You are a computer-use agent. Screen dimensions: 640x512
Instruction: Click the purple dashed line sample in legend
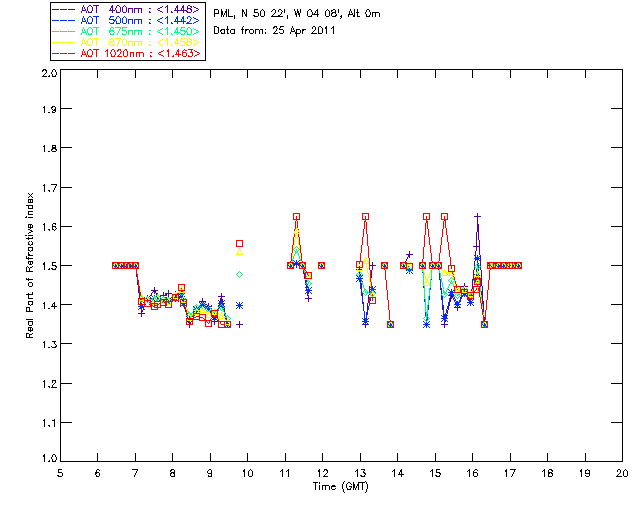pos(64,9)
